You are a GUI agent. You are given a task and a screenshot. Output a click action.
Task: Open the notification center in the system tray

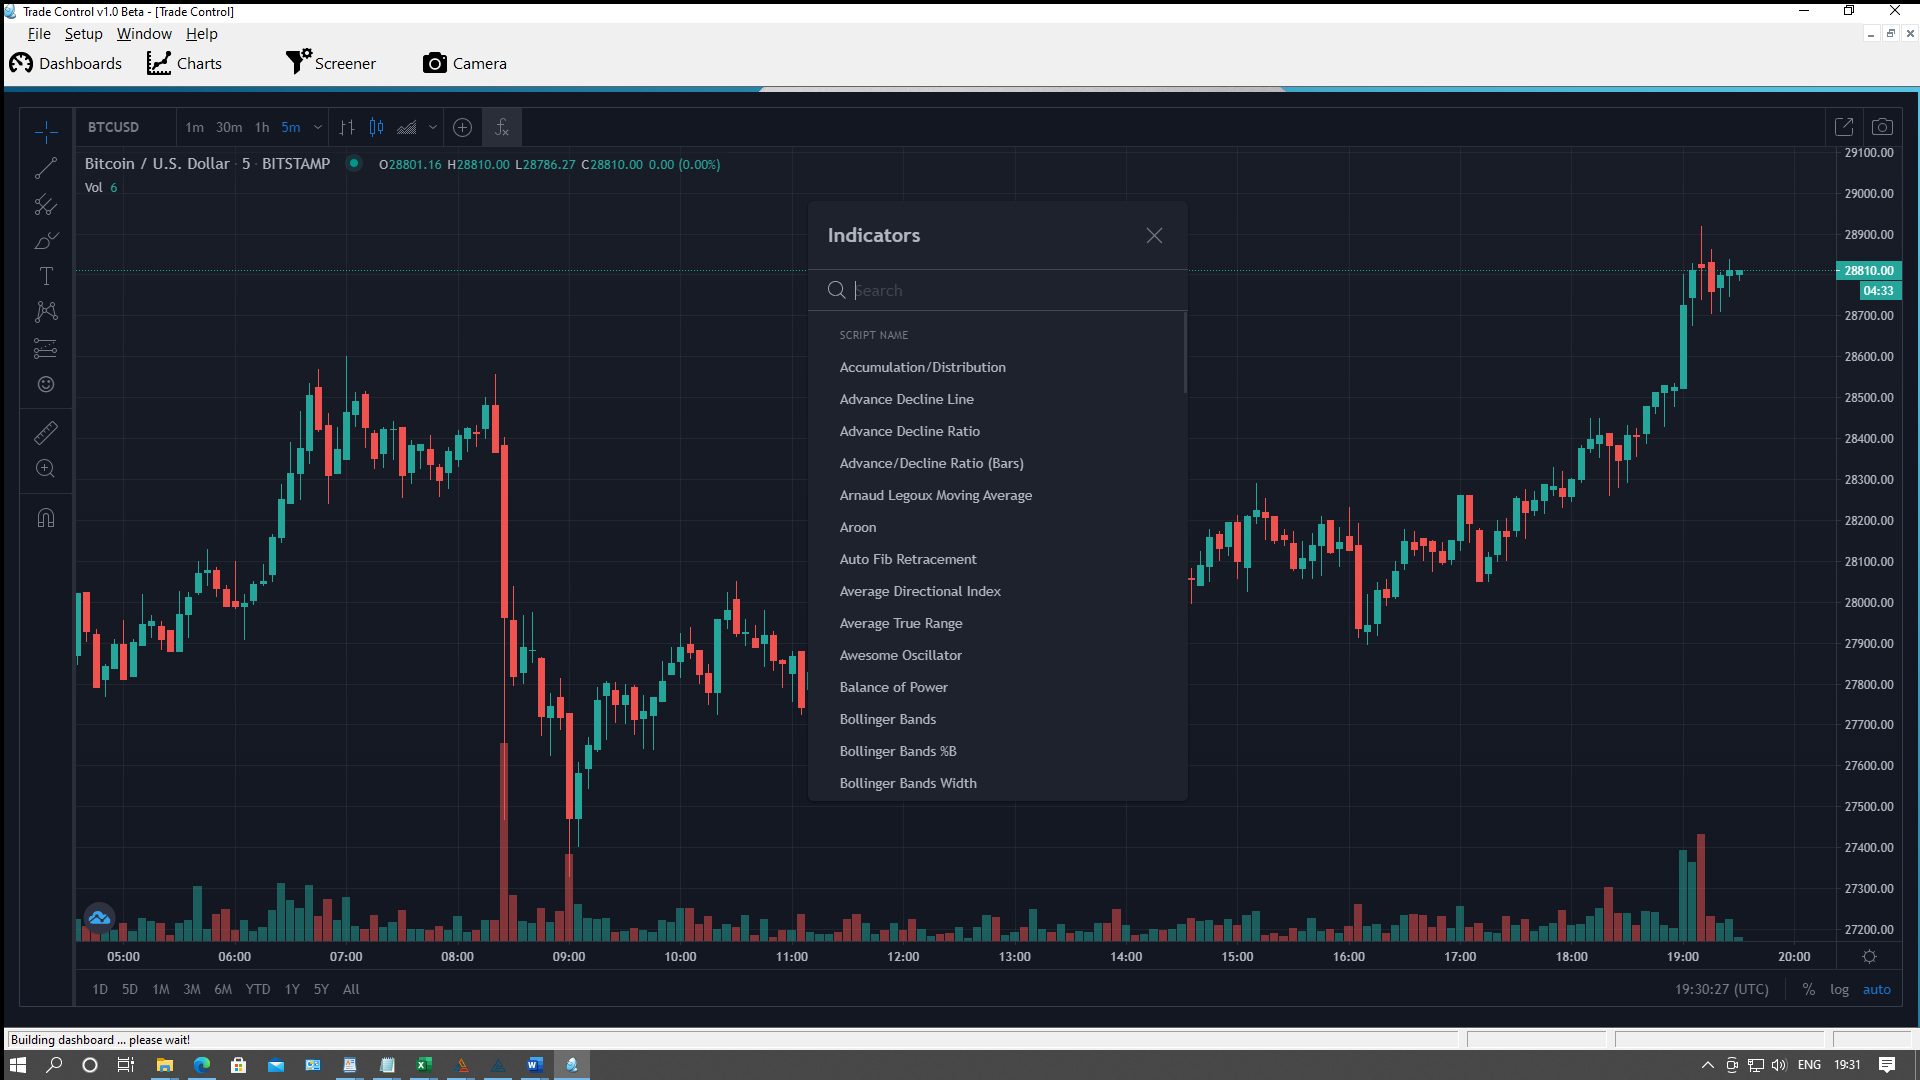click(x=1887, y=1065)
